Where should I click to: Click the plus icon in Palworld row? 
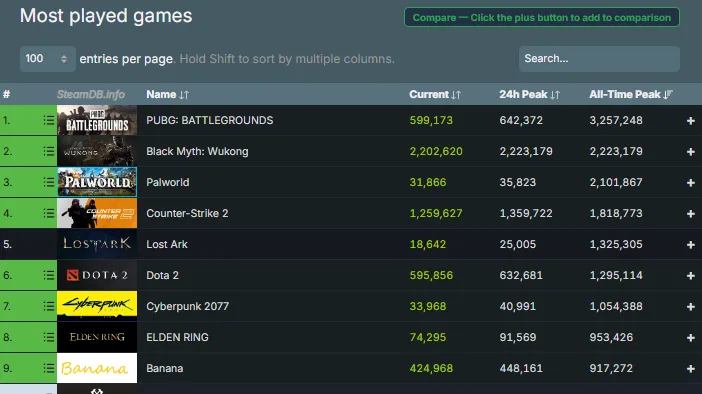690,183
